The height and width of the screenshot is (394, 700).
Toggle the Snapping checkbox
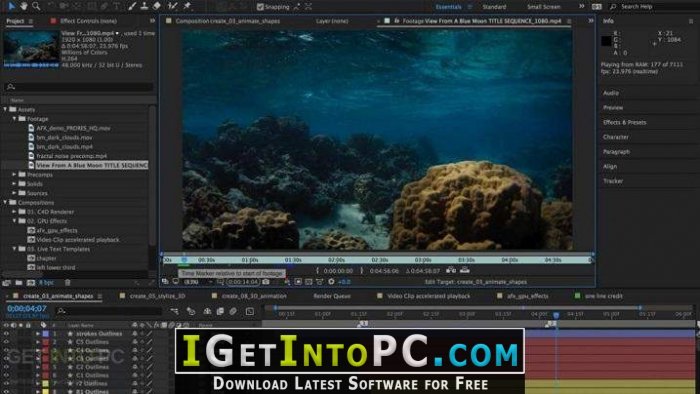tap(260, 7)
